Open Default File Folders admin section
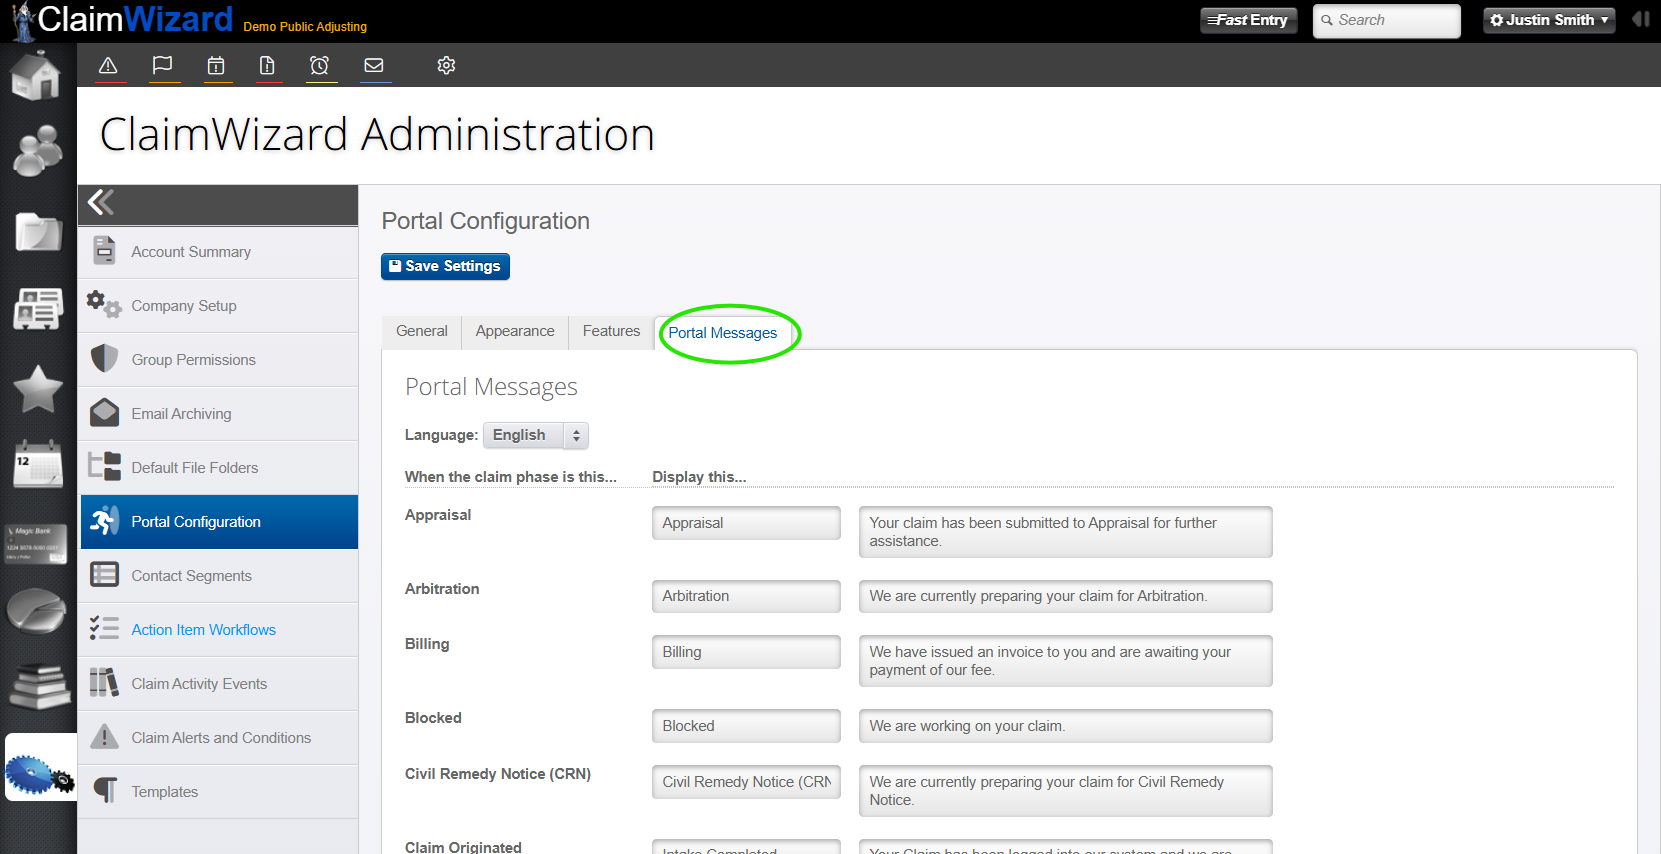Viewport: 1661px width, 854px height. coord(219,468)
